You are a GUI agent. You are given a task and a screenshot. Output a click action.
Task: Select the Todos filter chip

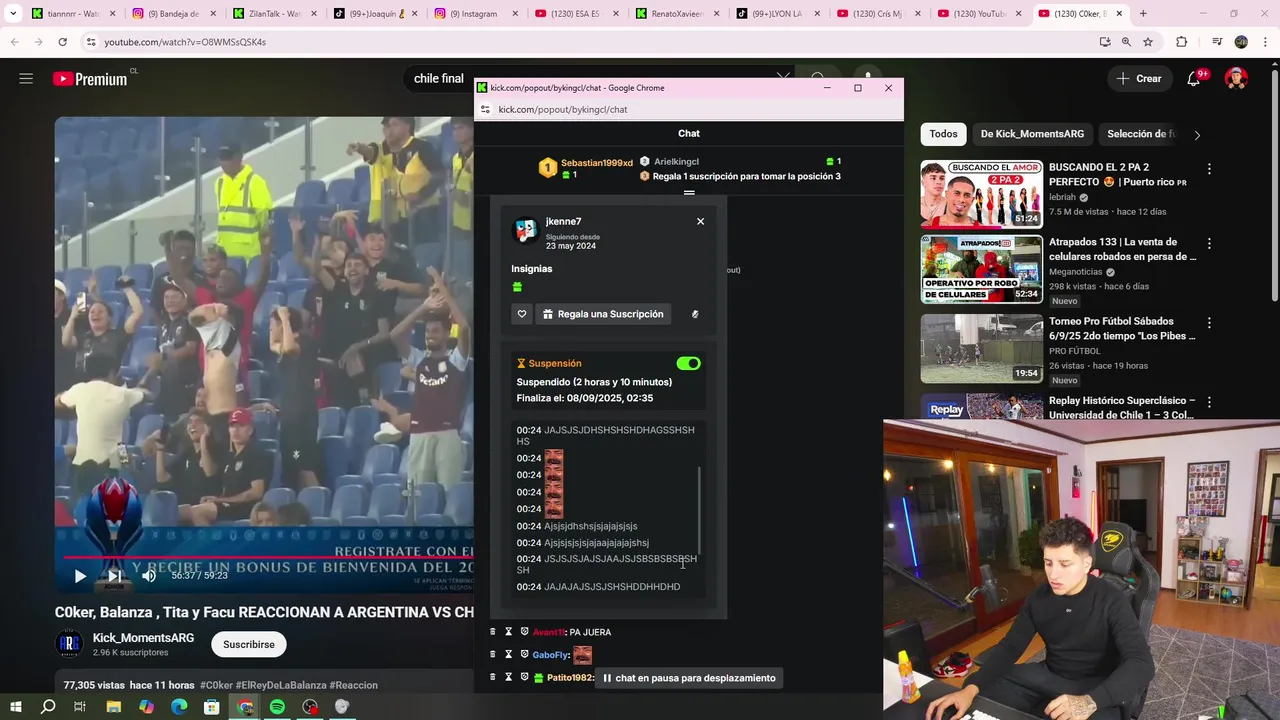[x=943, y=134]
